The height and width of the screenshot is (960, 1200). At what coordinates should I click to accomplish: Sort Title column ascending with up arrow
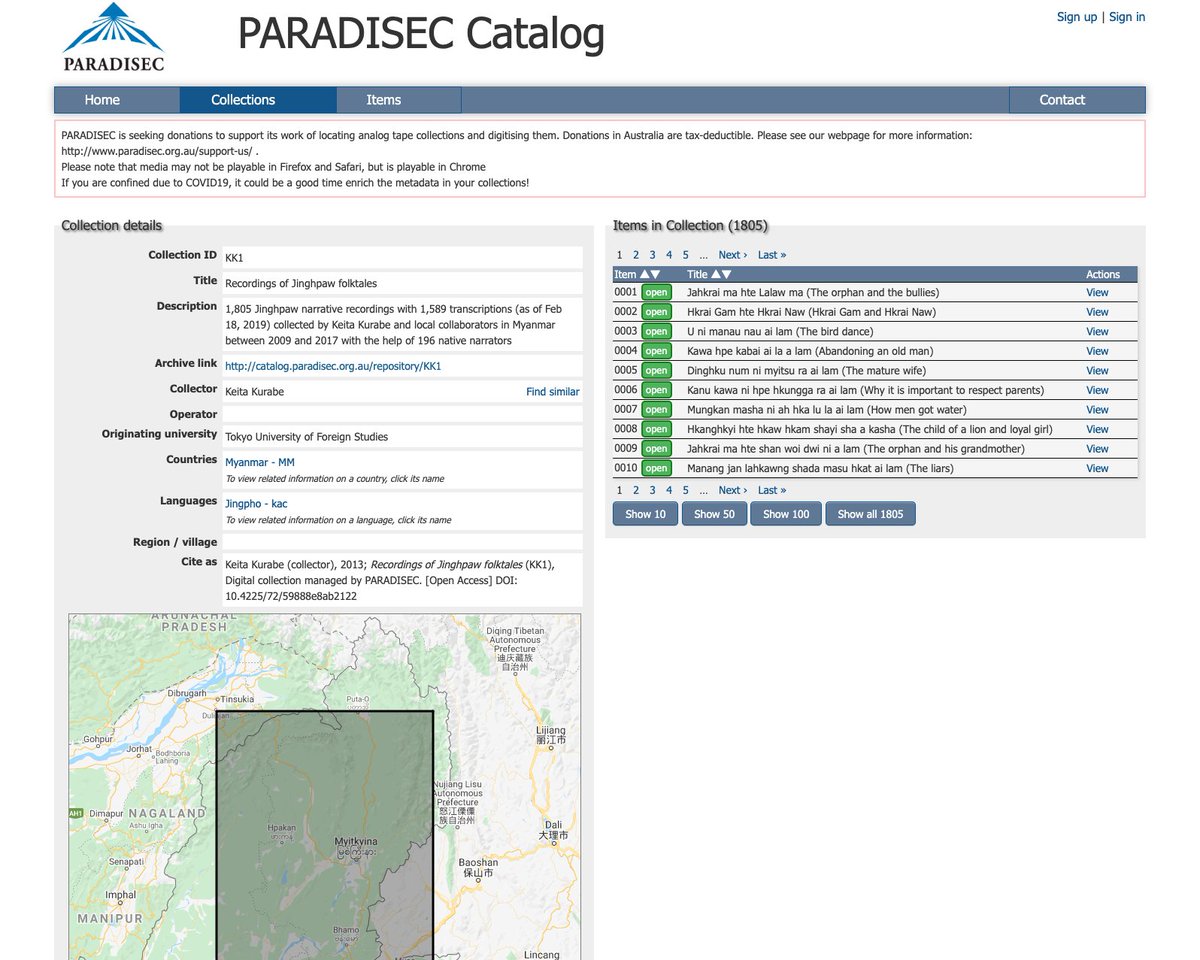click(x=716, y=274)
